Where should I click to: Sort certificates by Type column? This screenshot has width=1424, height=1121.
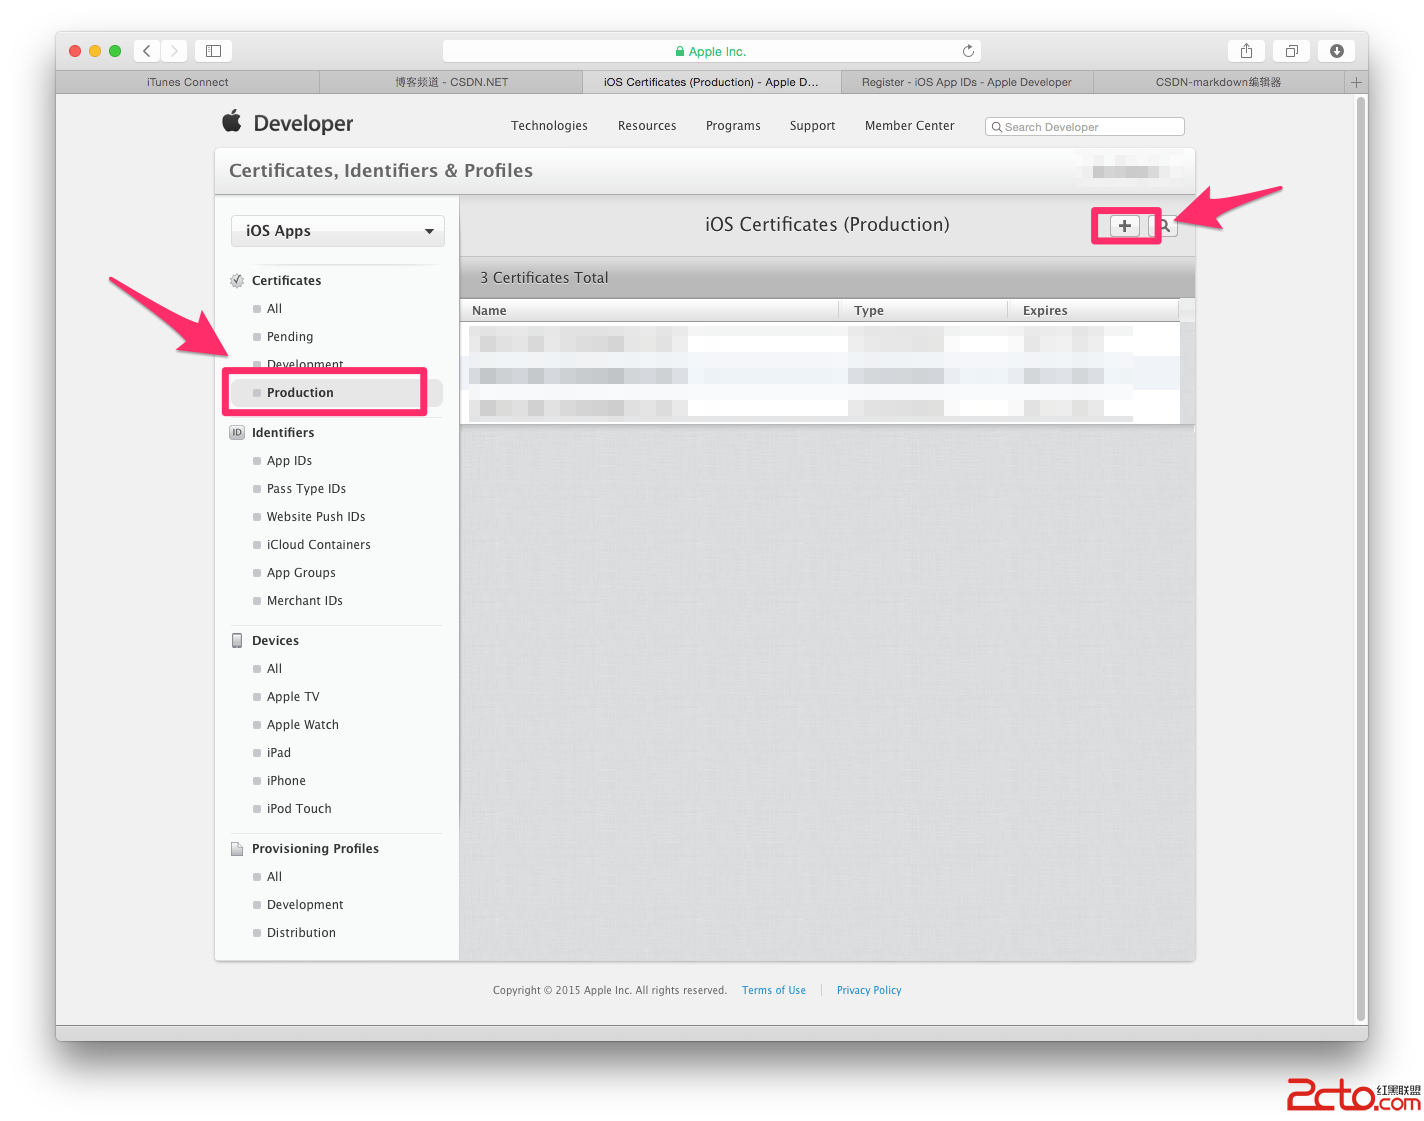click(923, 310)
